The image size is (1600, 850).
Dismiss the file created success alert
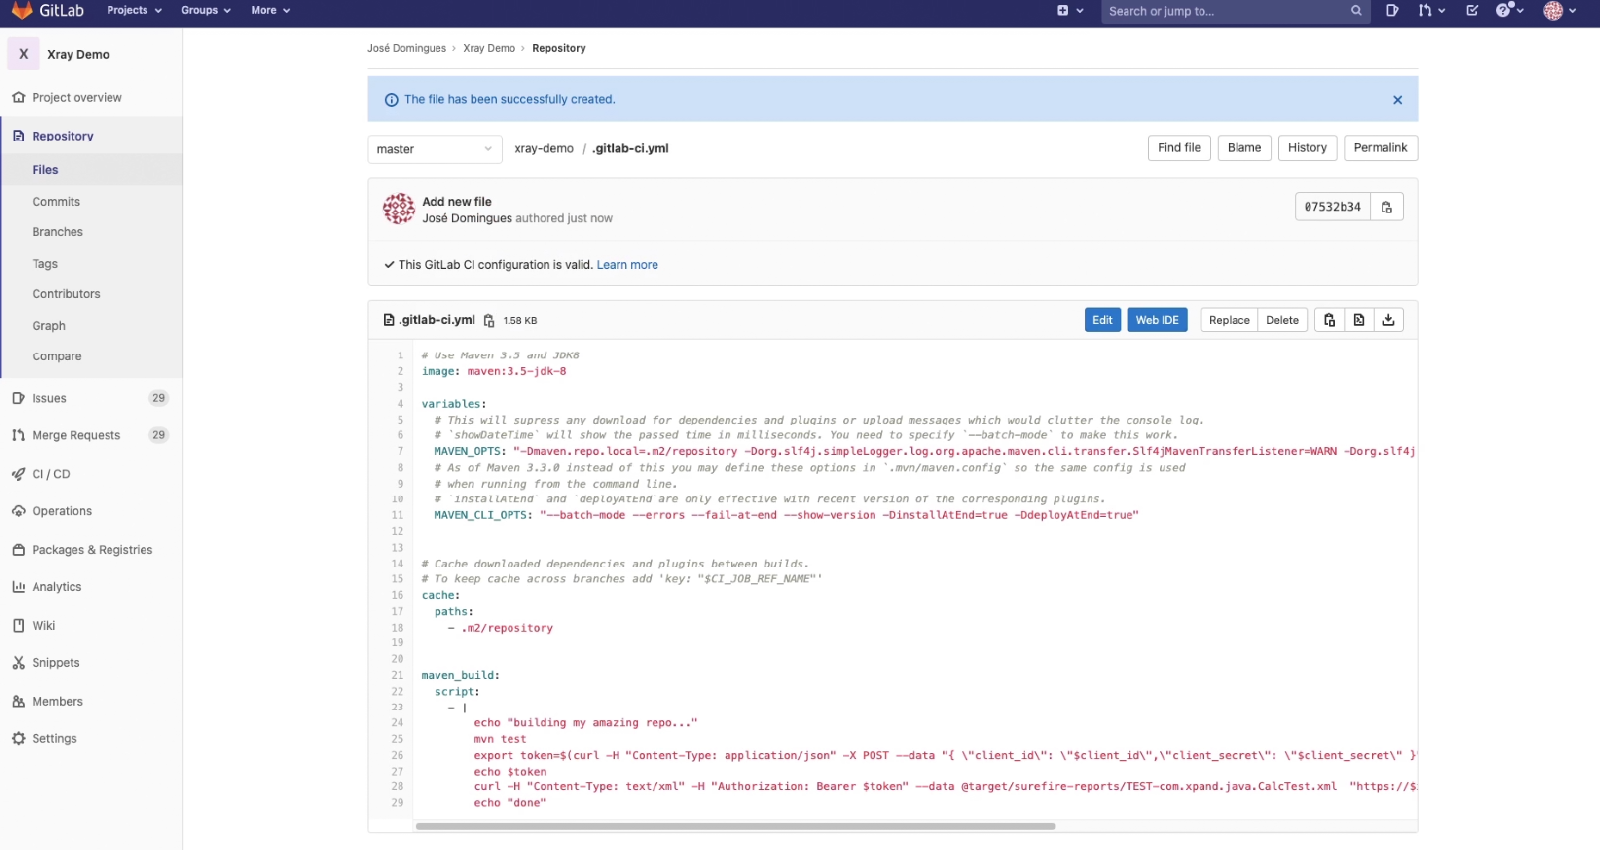point(1397,100)
